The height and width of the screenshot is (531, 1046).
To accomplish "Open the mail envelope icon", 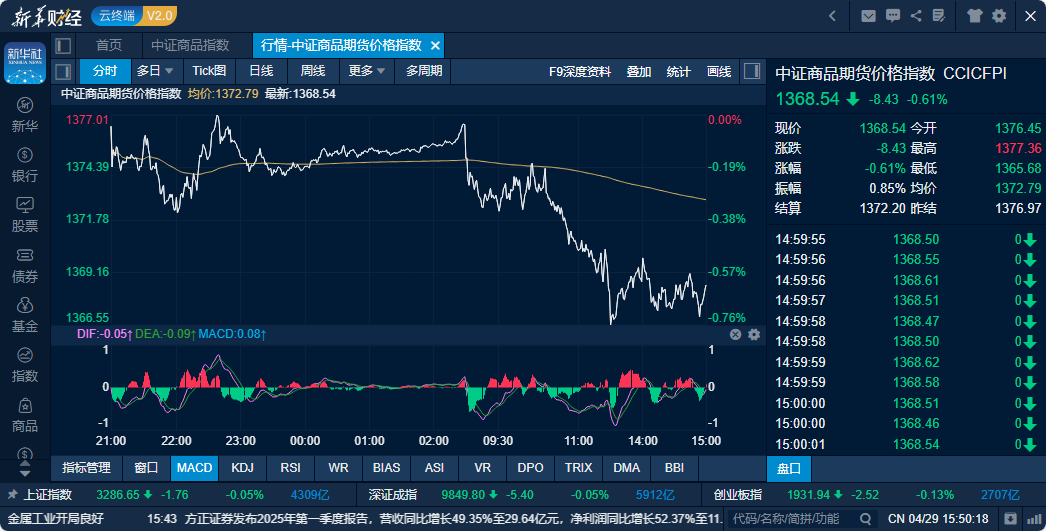I will (868, 16).
